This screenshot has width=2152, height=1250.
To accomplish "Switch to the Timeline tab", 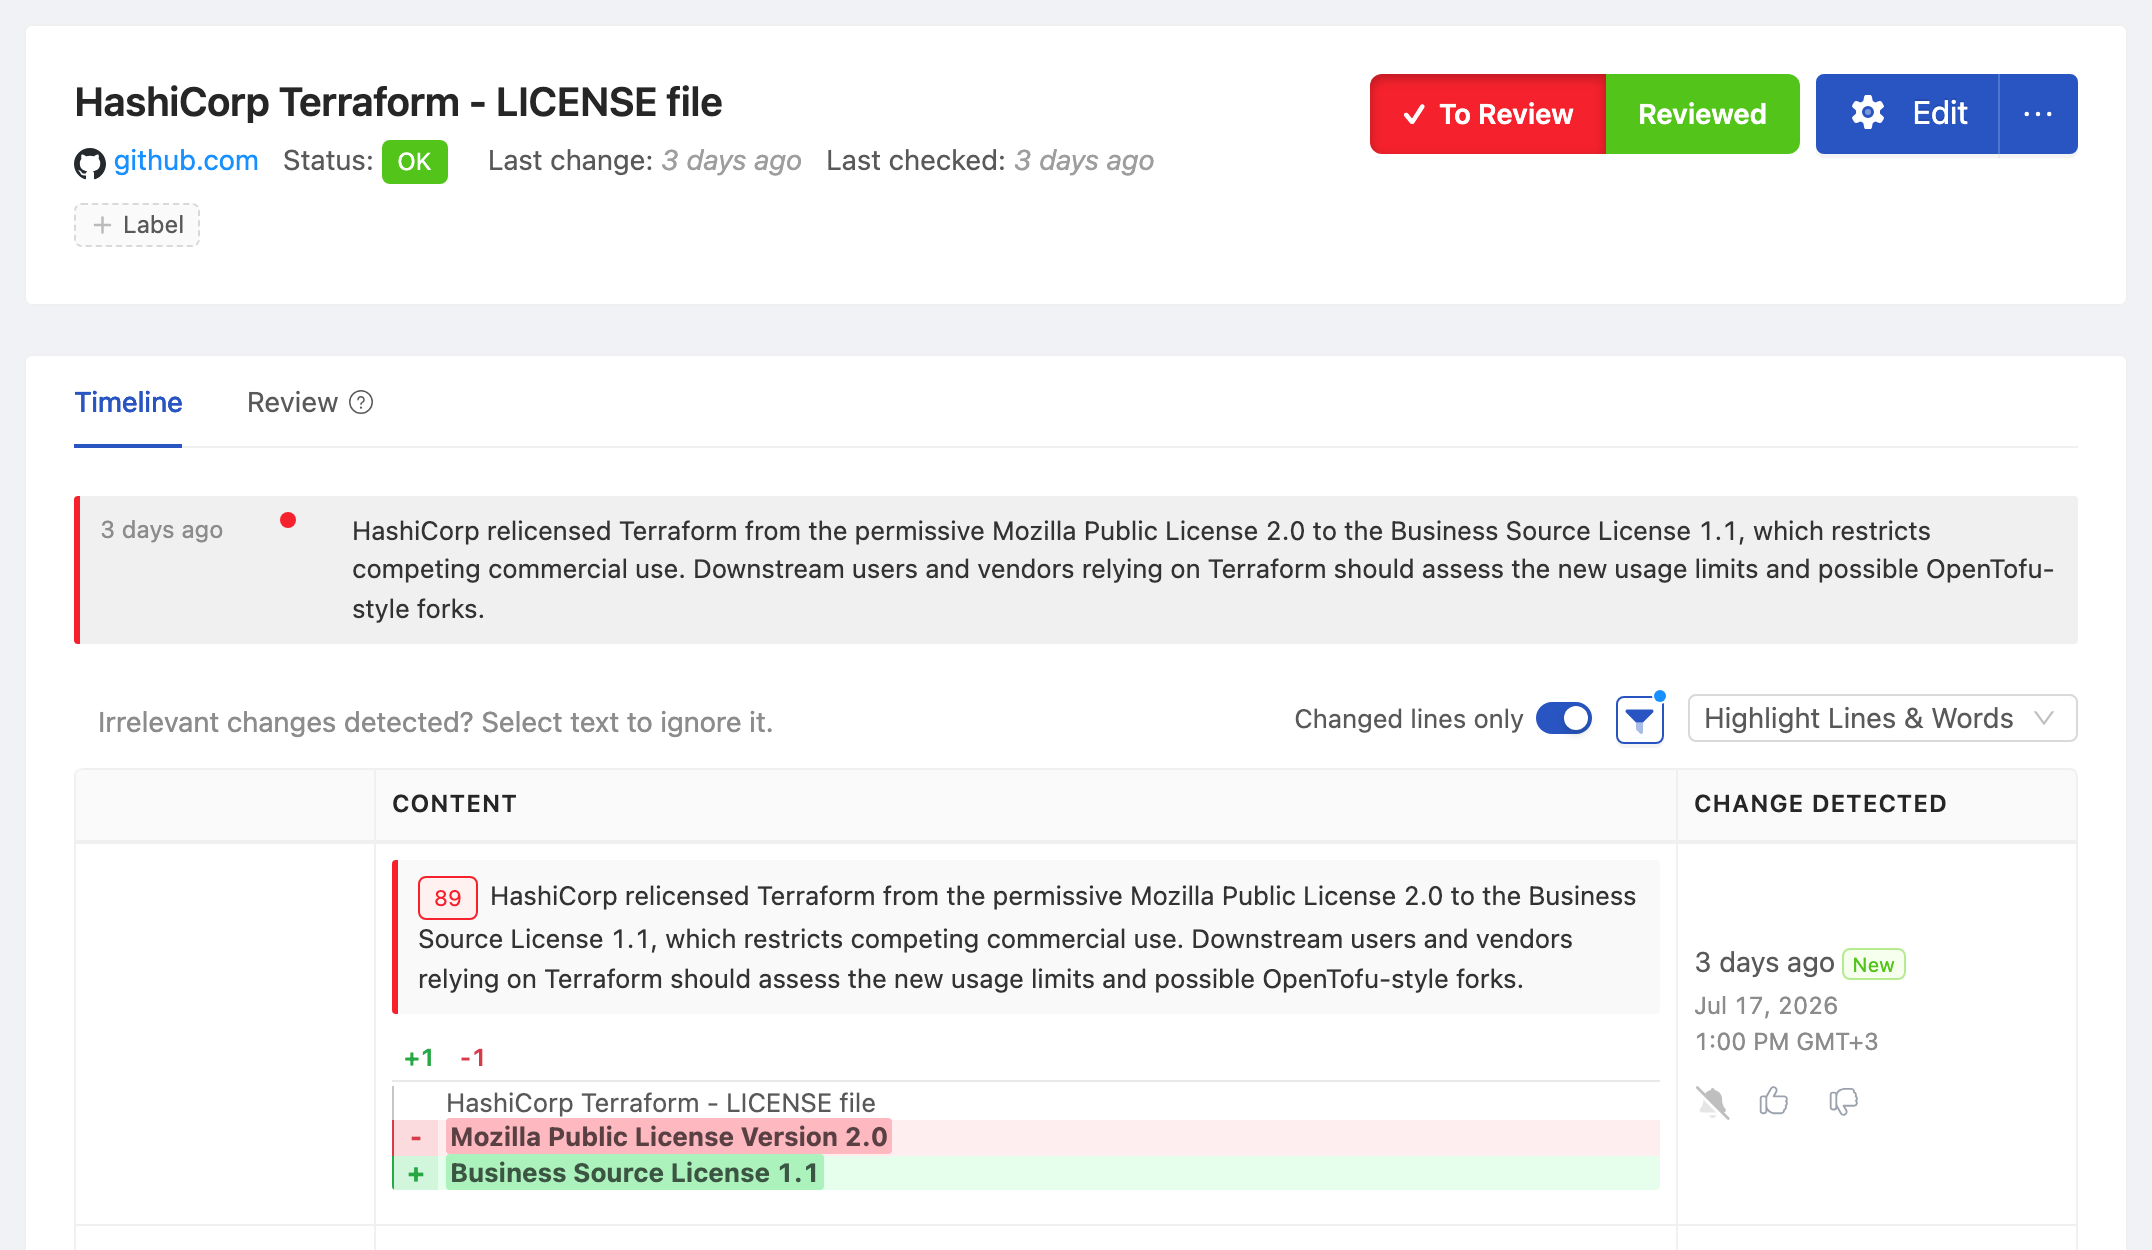I will pyautogui.click(x=128, y=402).
